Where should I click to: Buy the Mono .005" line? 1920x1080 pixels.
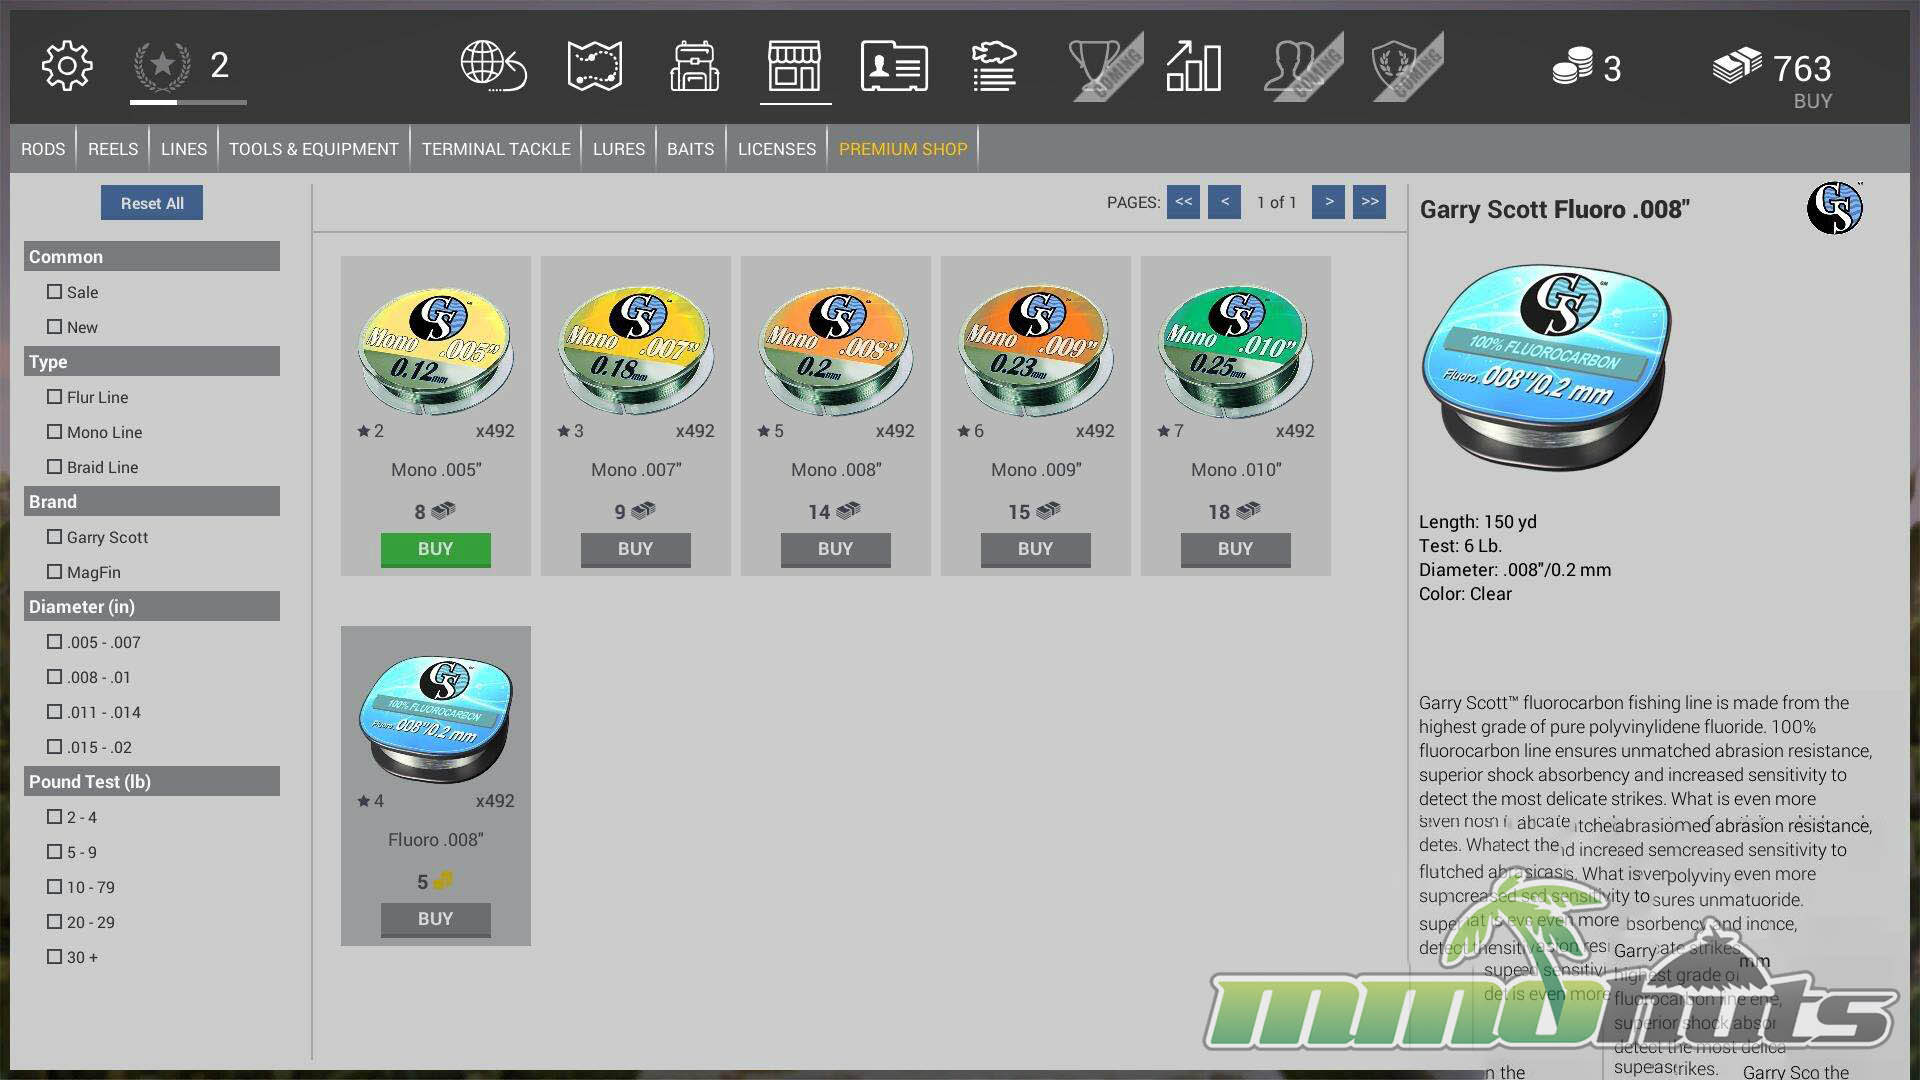tap(435, 549)
